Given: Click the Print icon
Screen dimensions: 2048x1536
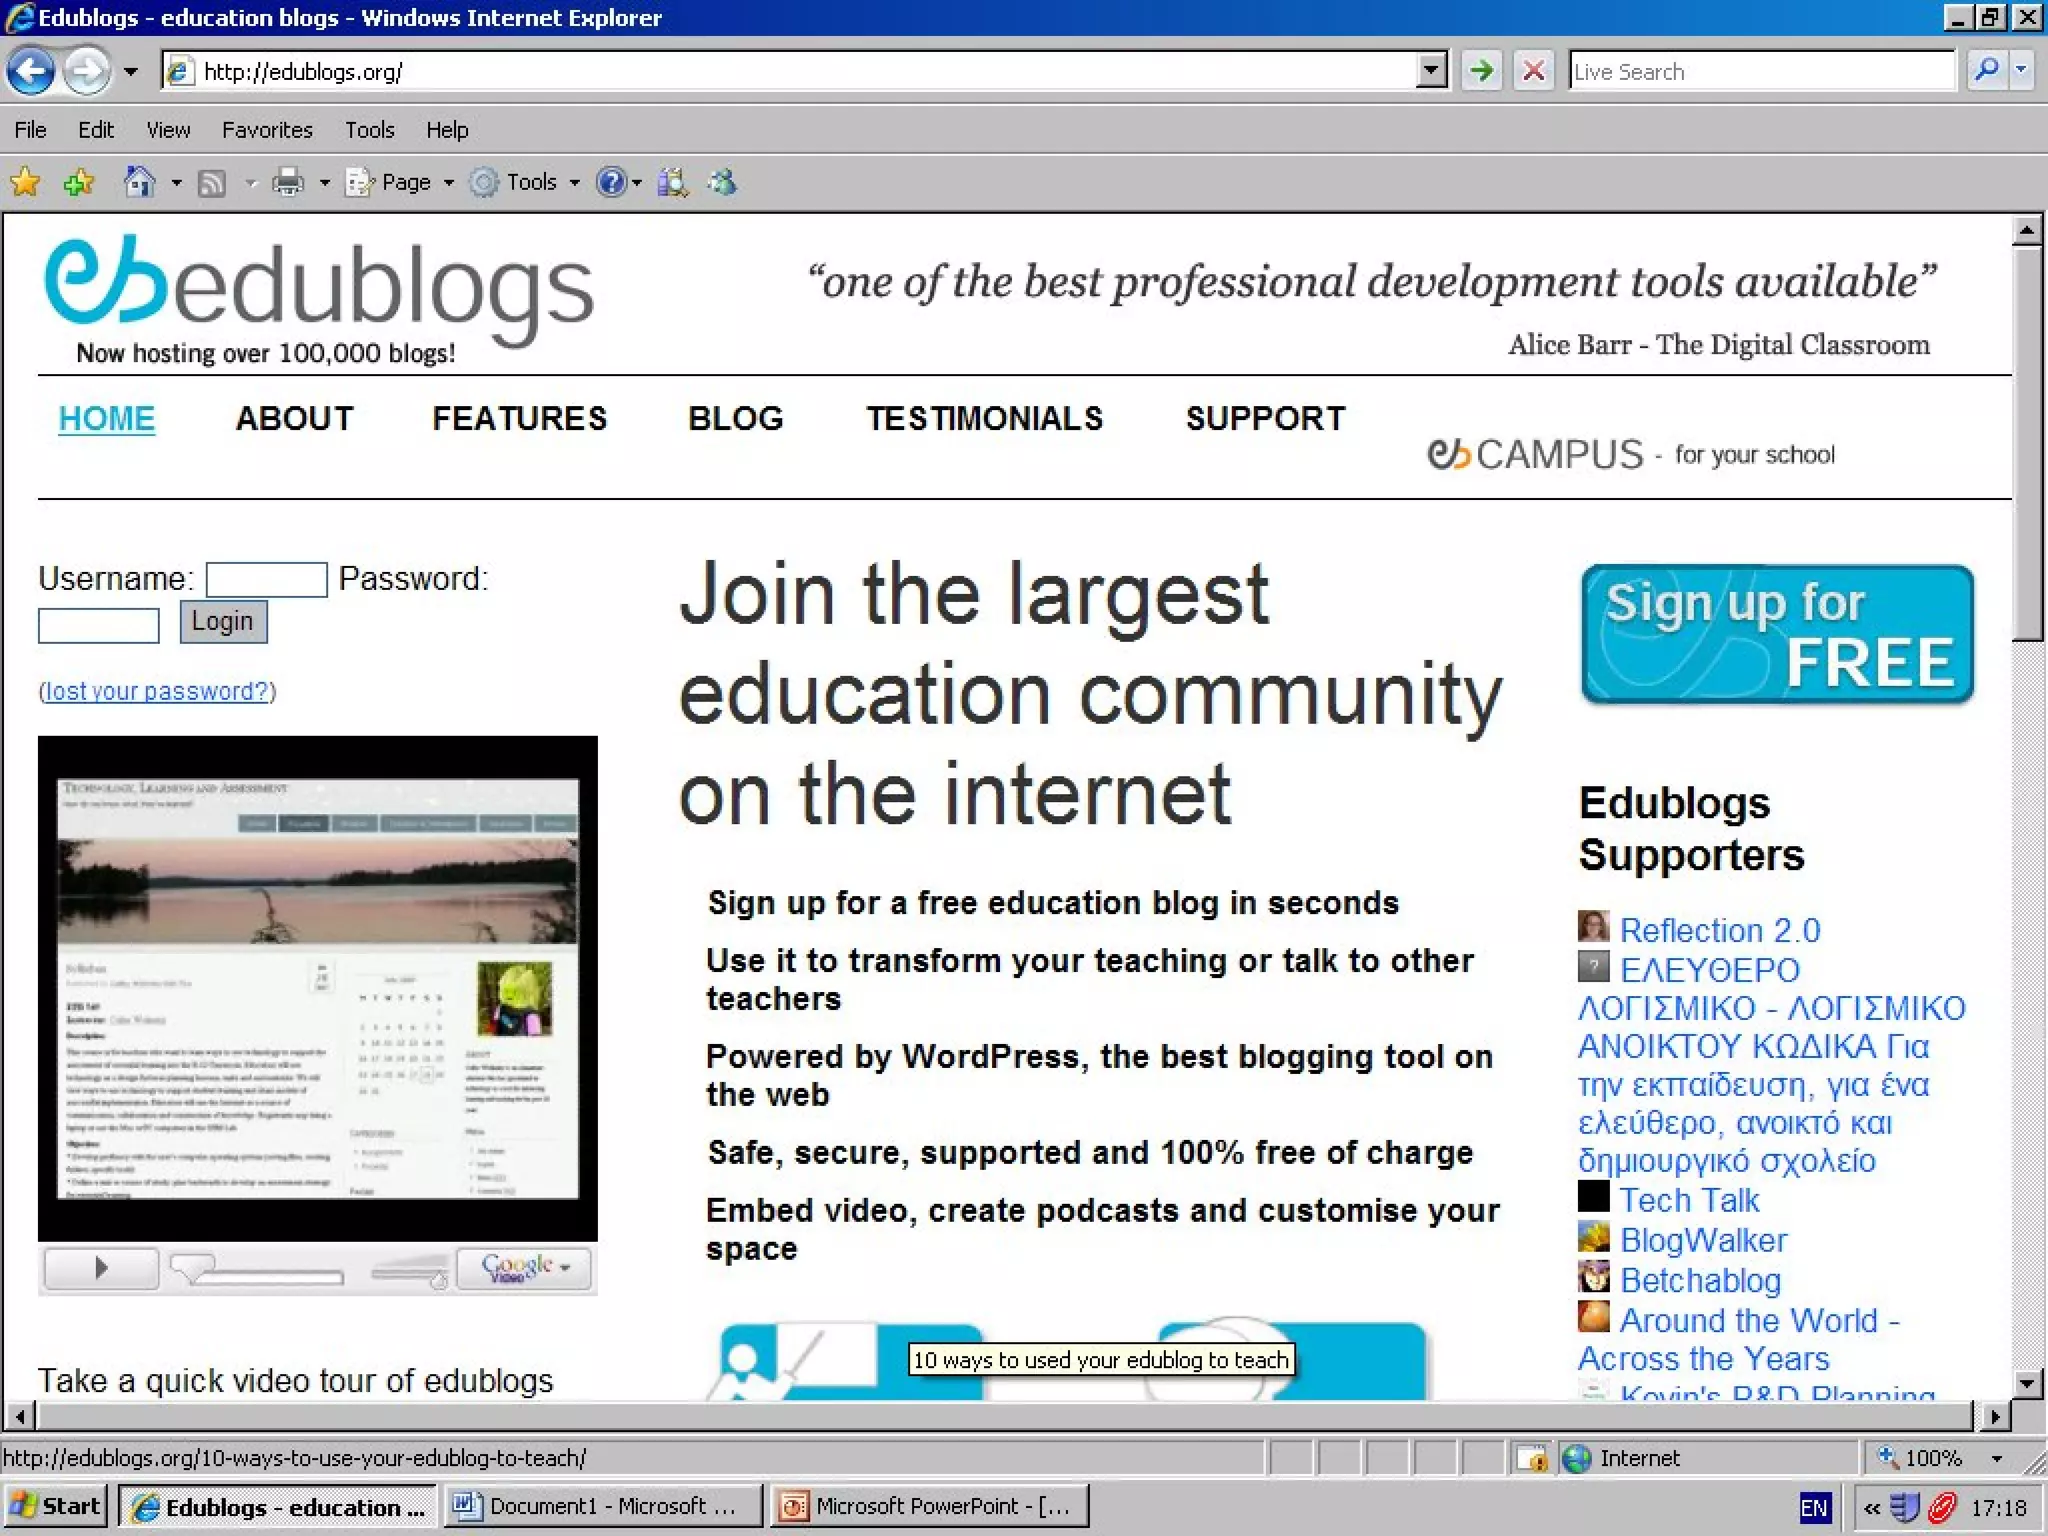Looking at the screenshot, I should point(288,182).
